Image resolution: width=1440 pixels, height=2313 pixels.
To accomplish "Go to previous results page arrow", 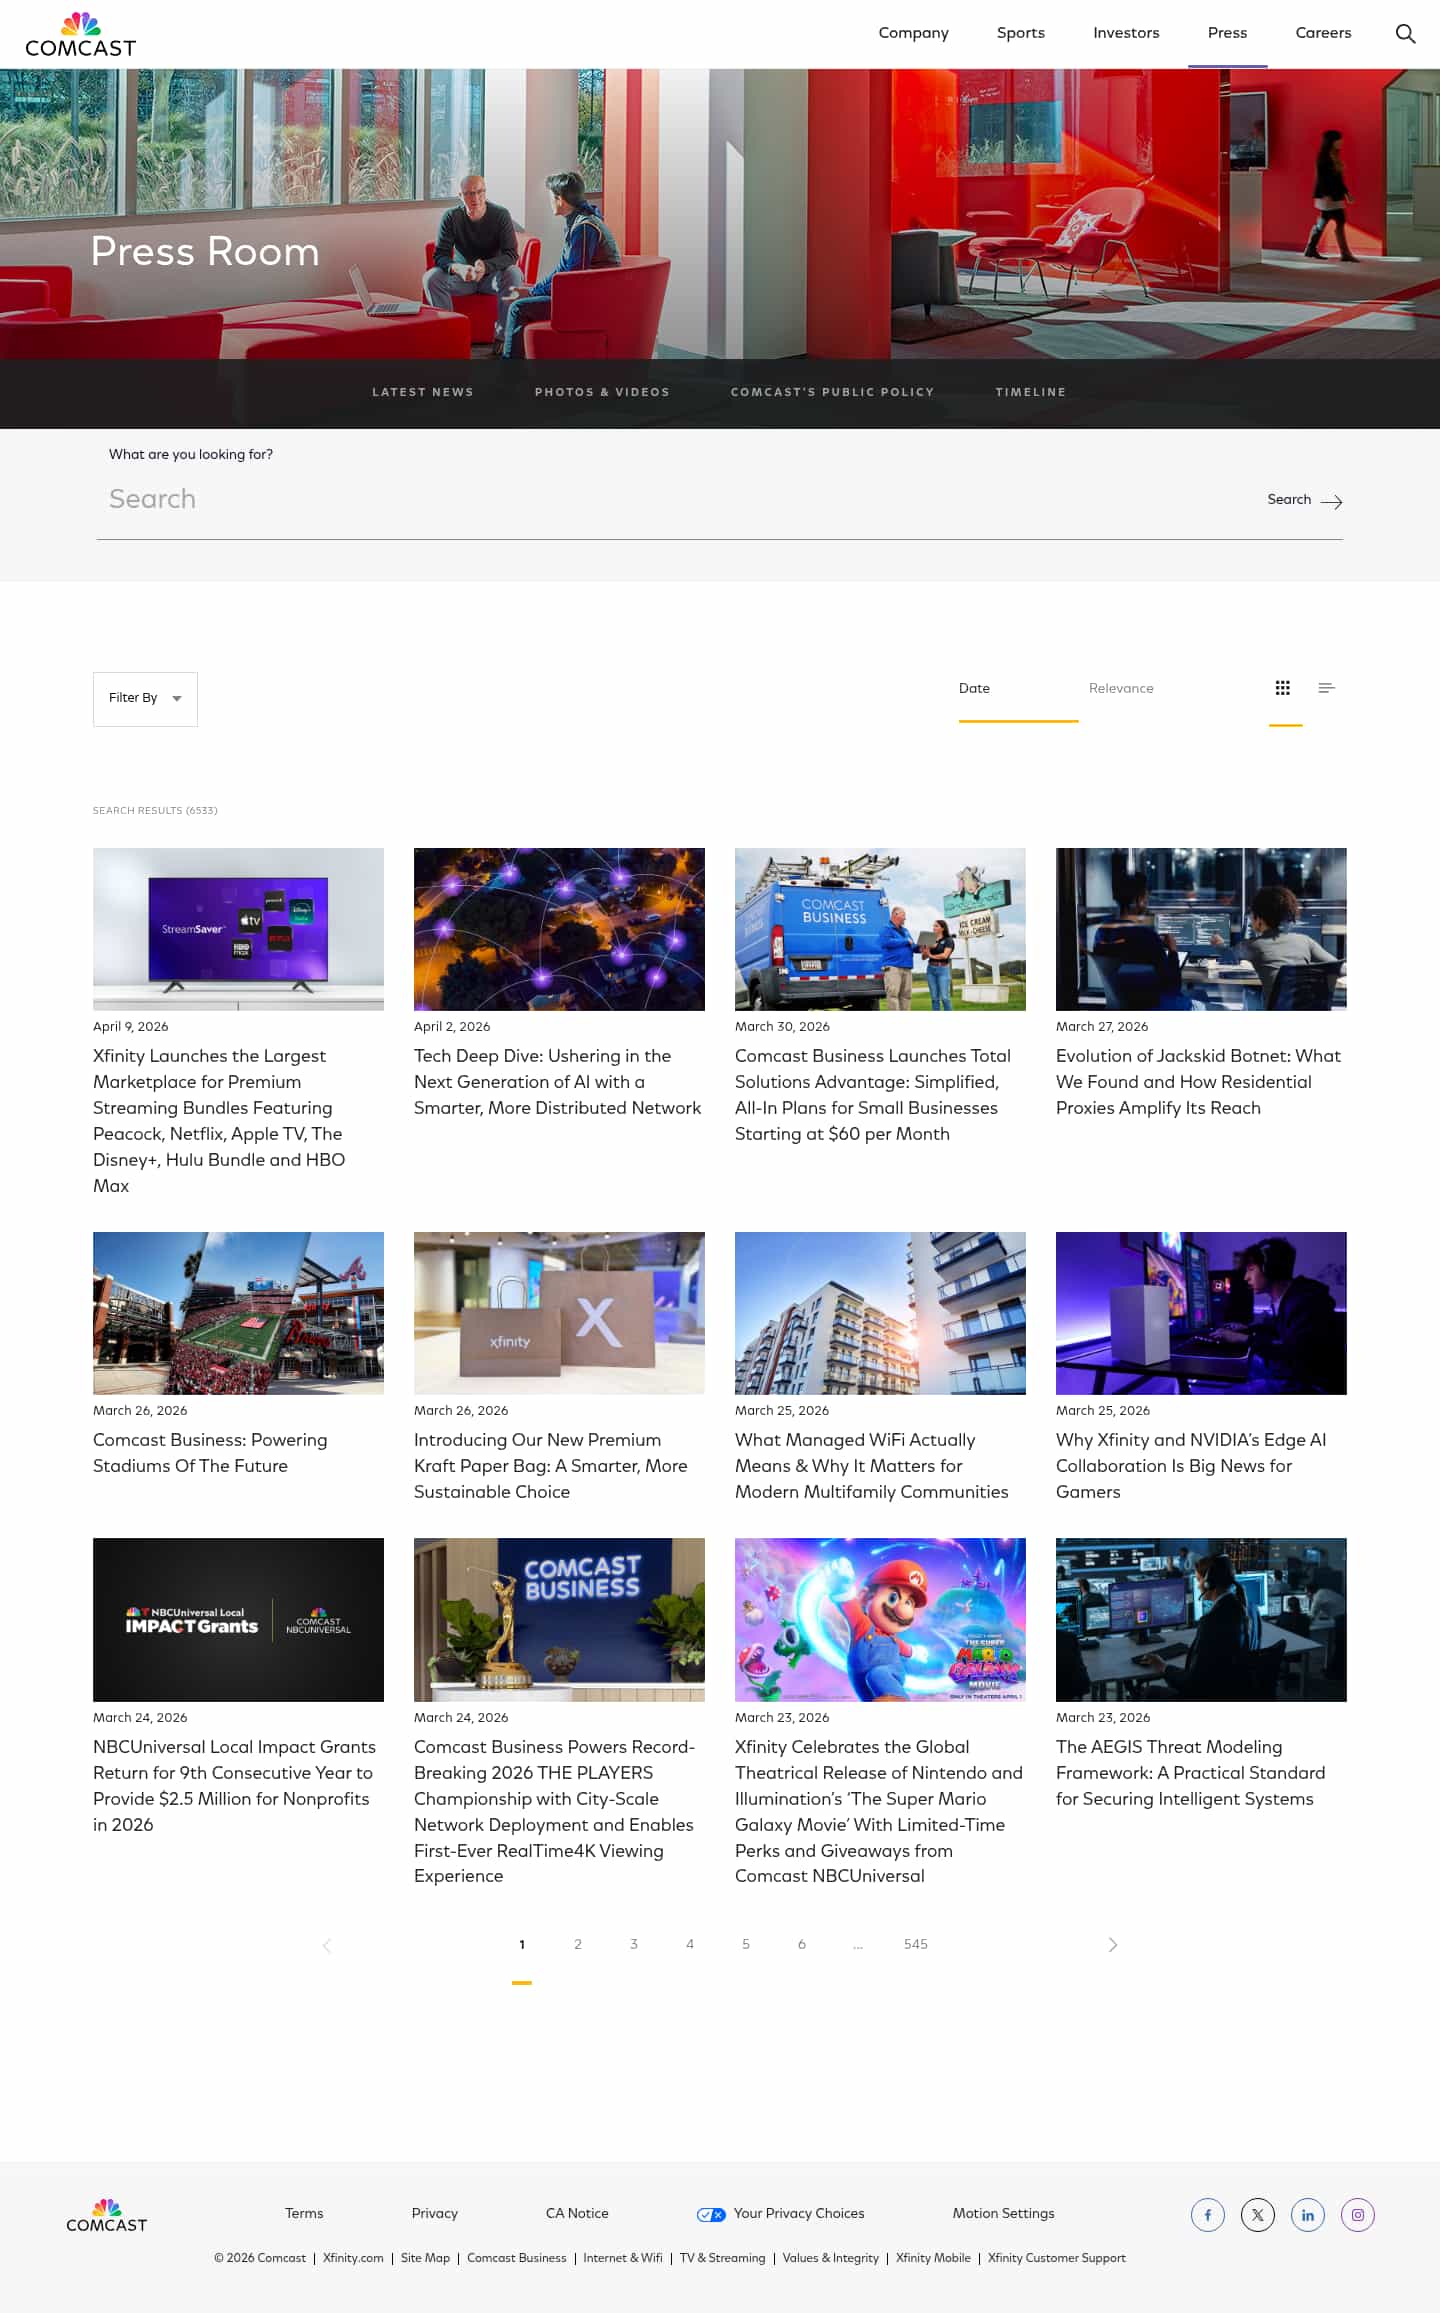I will coord(327,1945).
